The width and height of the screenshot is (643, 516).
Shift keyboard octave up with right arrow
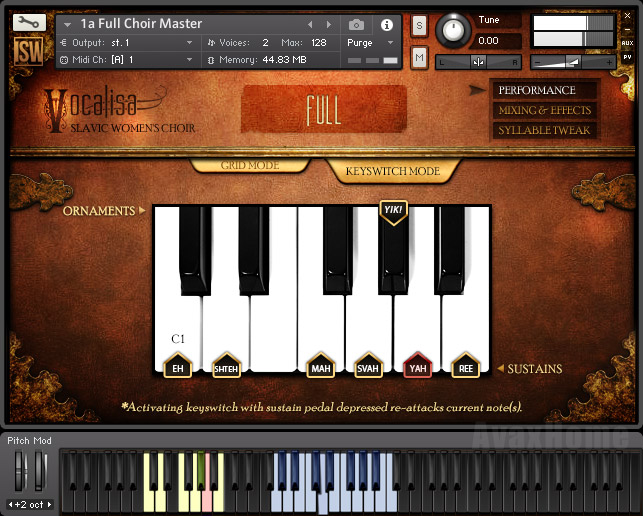point(50,505)
